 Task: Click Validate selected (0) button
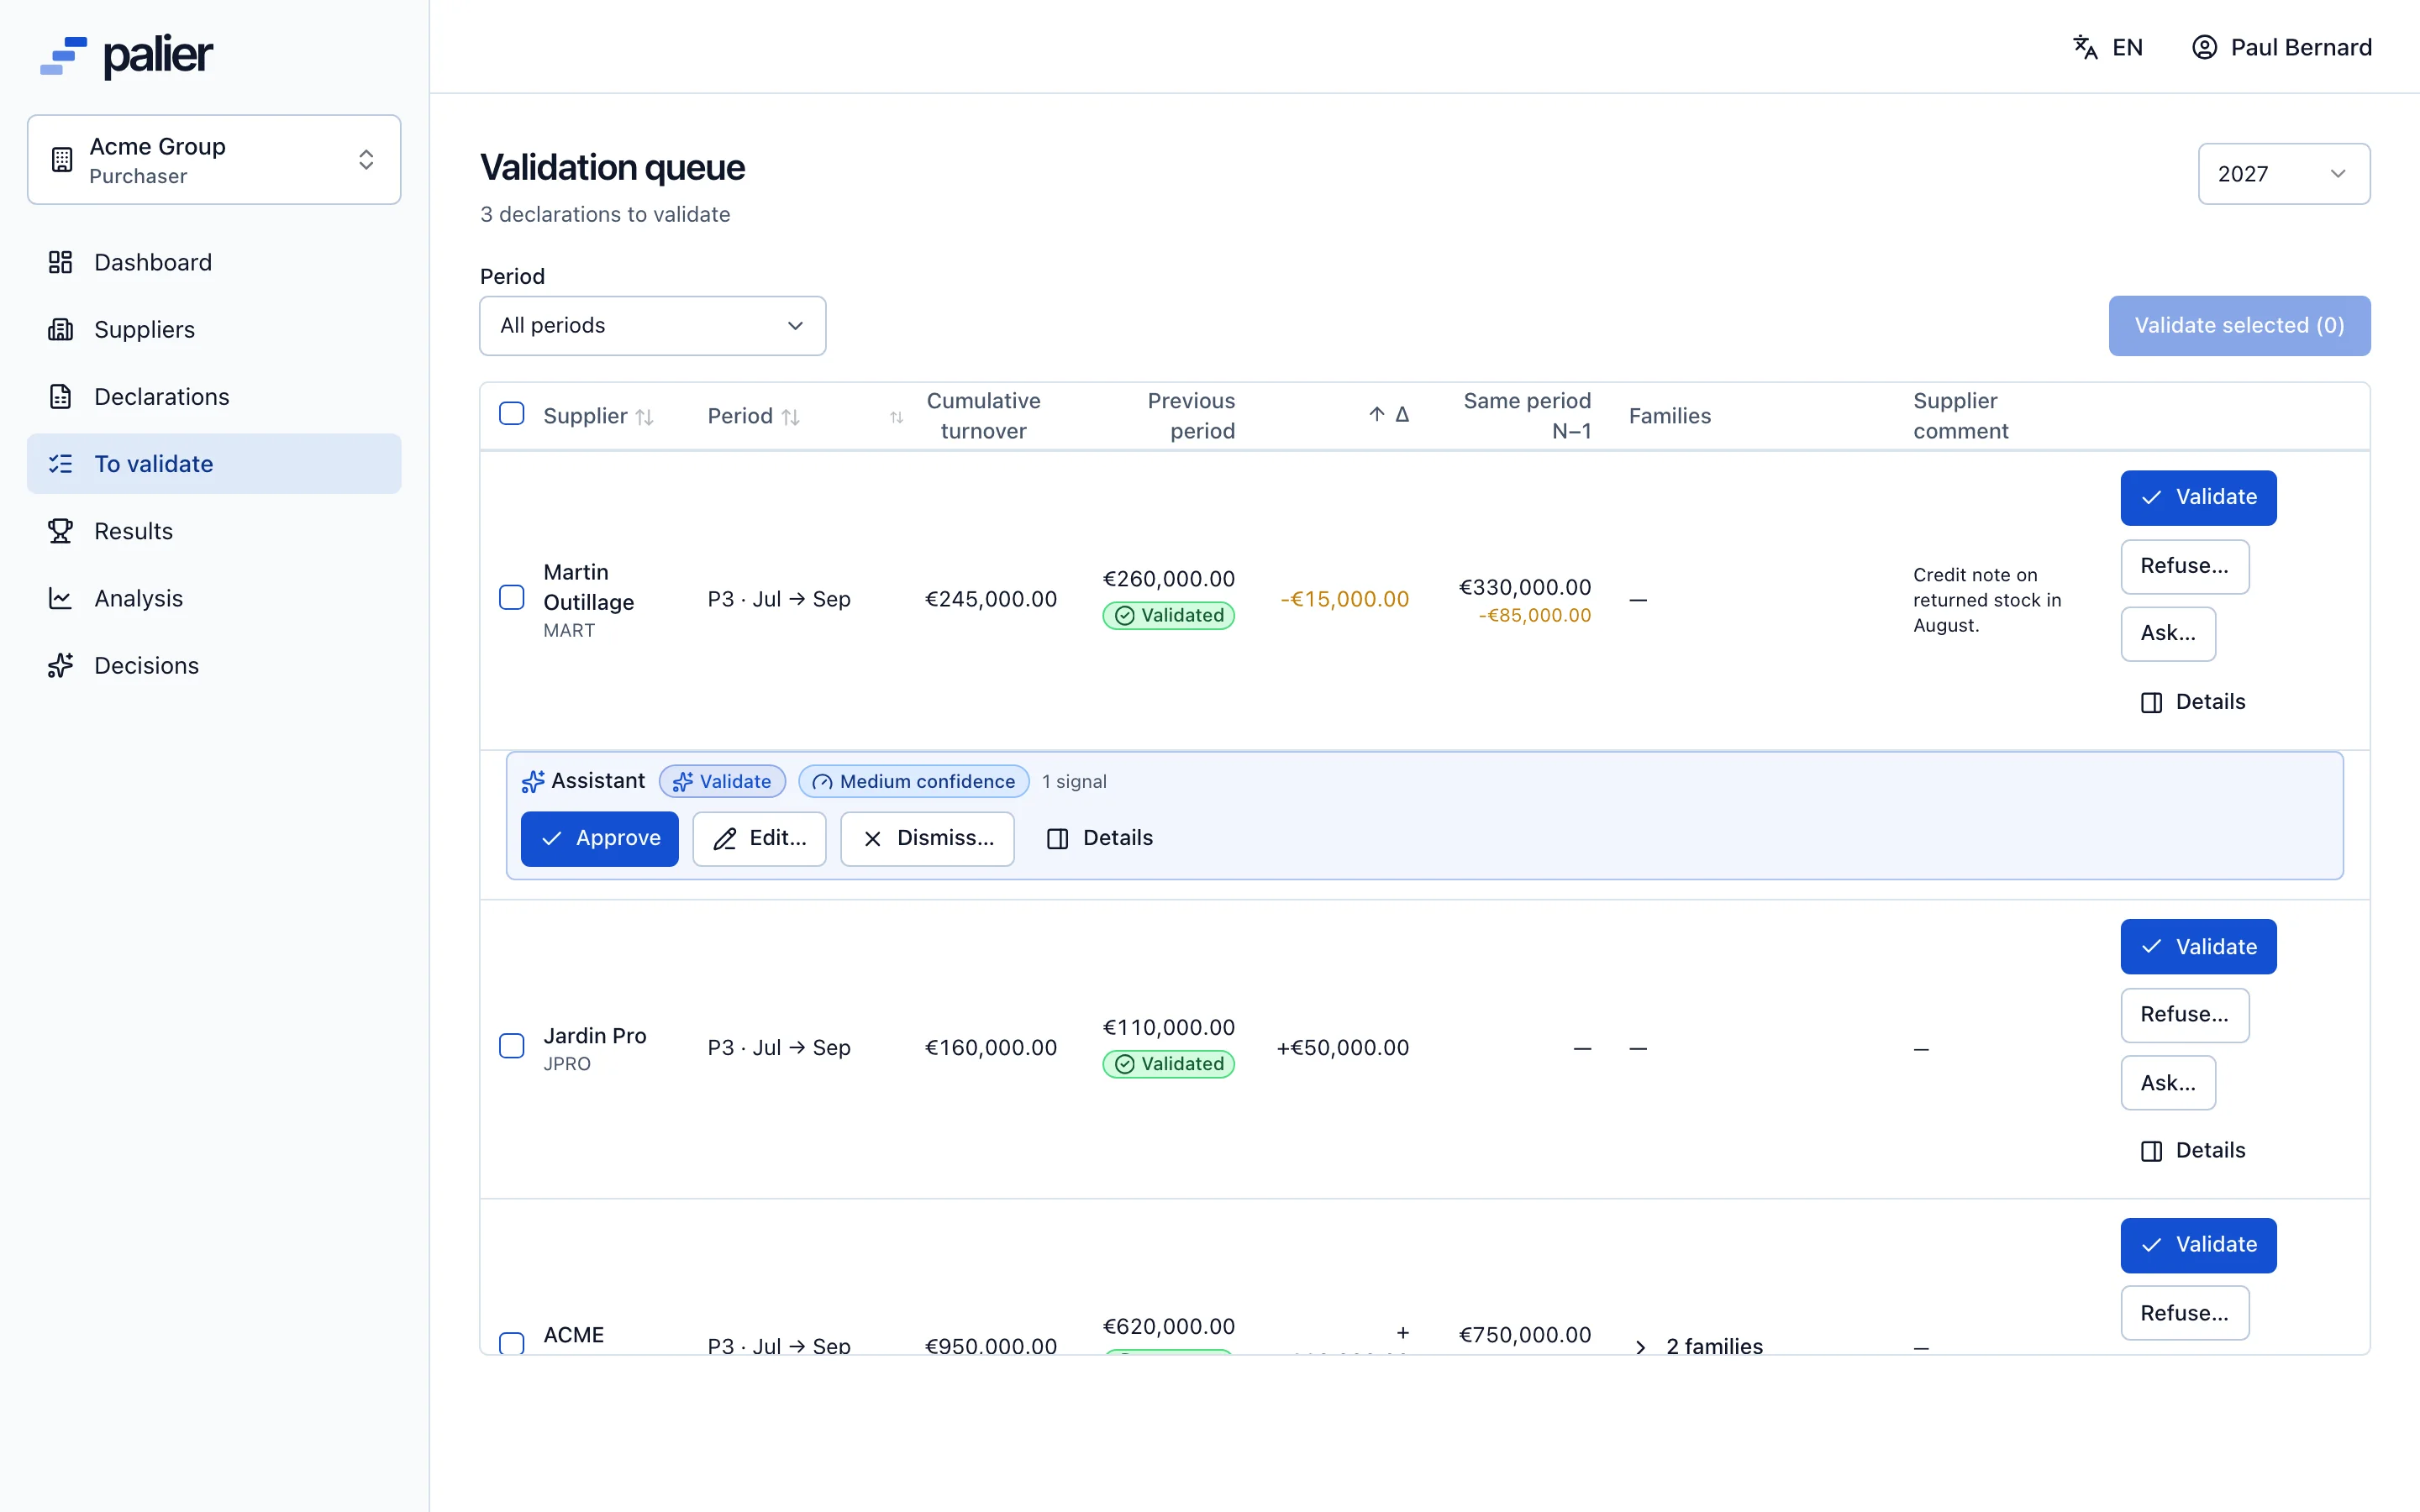tap(2239, 325)
